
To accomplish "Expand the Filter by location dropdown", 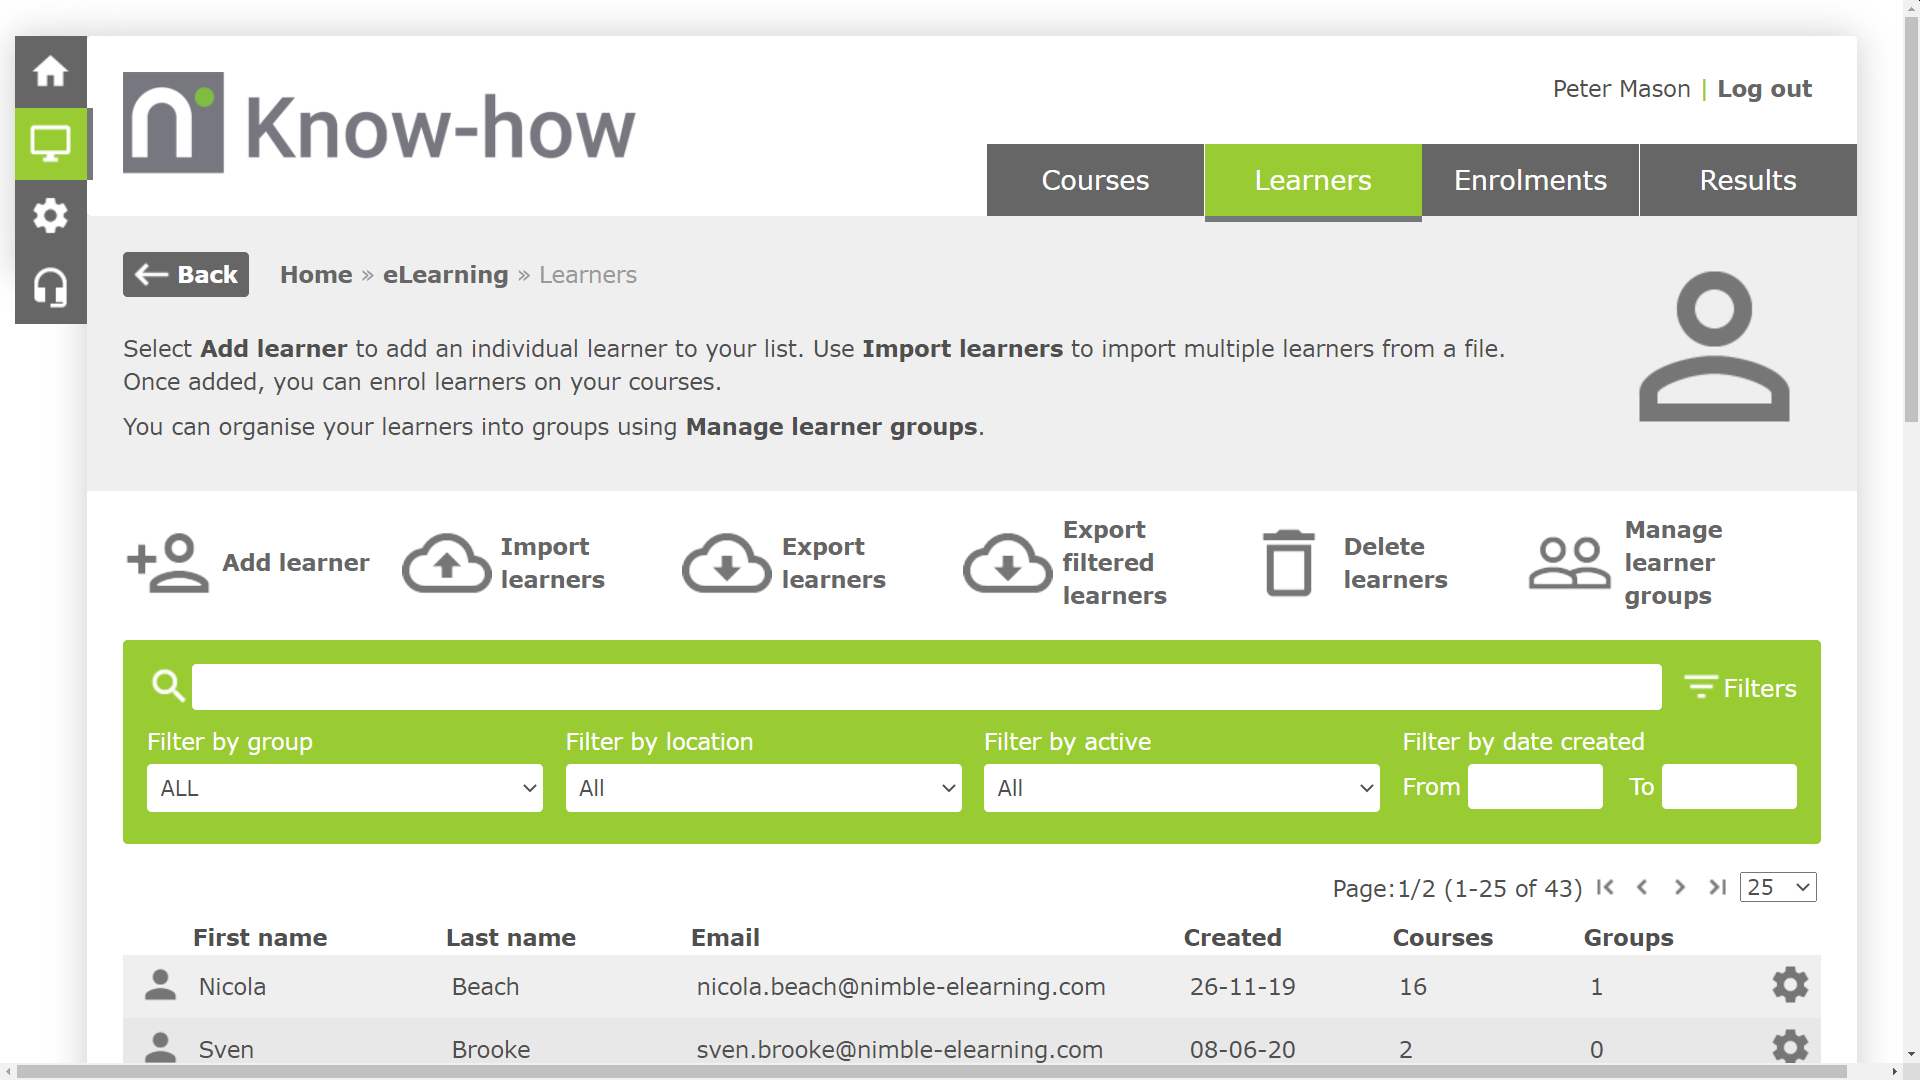I will [763, 787].
